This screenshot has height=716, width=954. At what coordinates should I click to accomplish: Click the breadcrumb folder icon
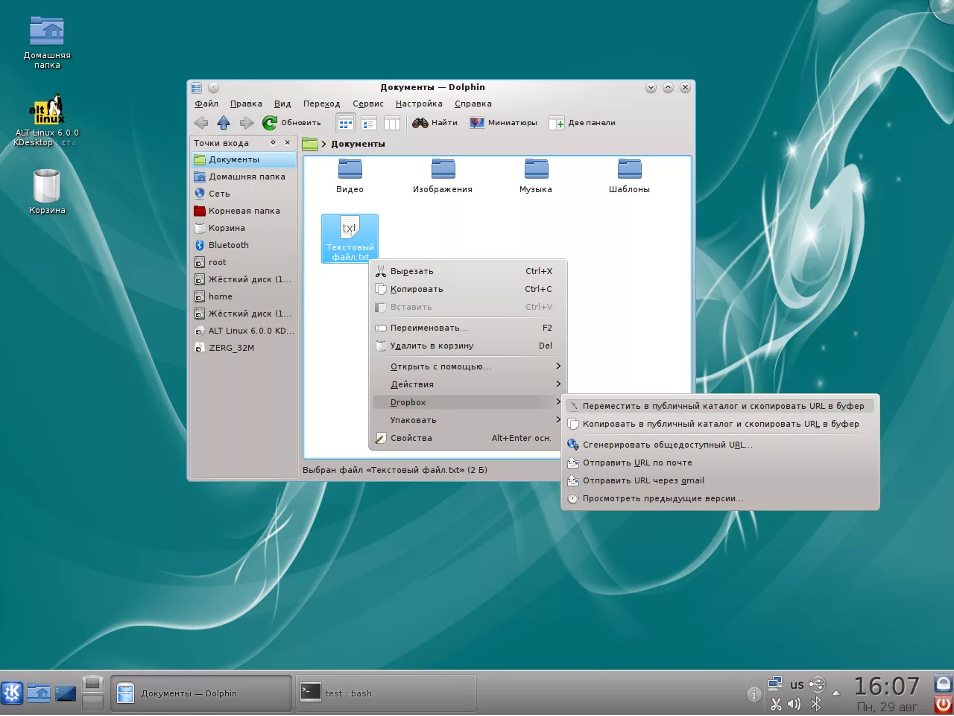[310, 144]
